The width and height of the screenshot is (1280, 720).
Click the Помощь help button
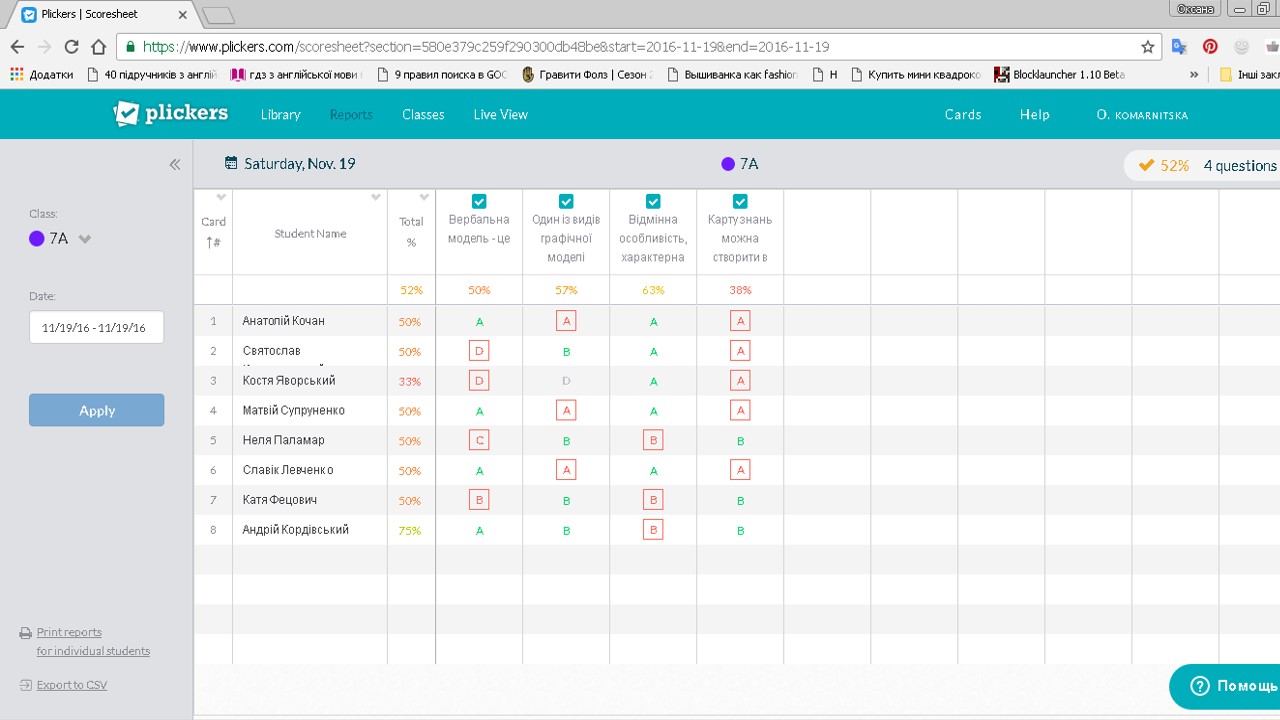[1226, 686]
